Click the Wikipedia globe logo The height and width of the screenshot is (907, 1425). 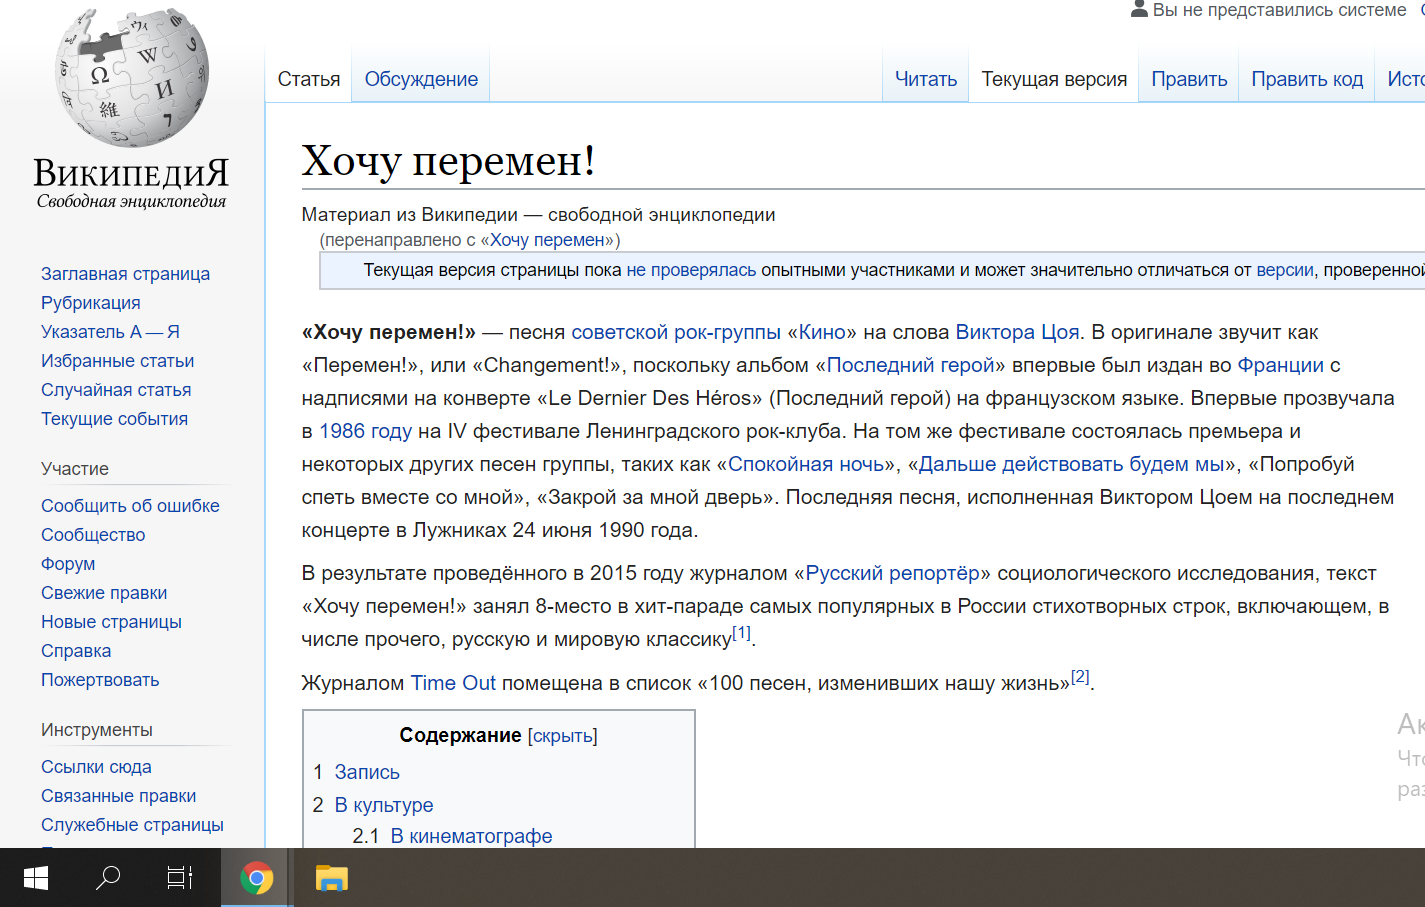(x=131, y=78)
